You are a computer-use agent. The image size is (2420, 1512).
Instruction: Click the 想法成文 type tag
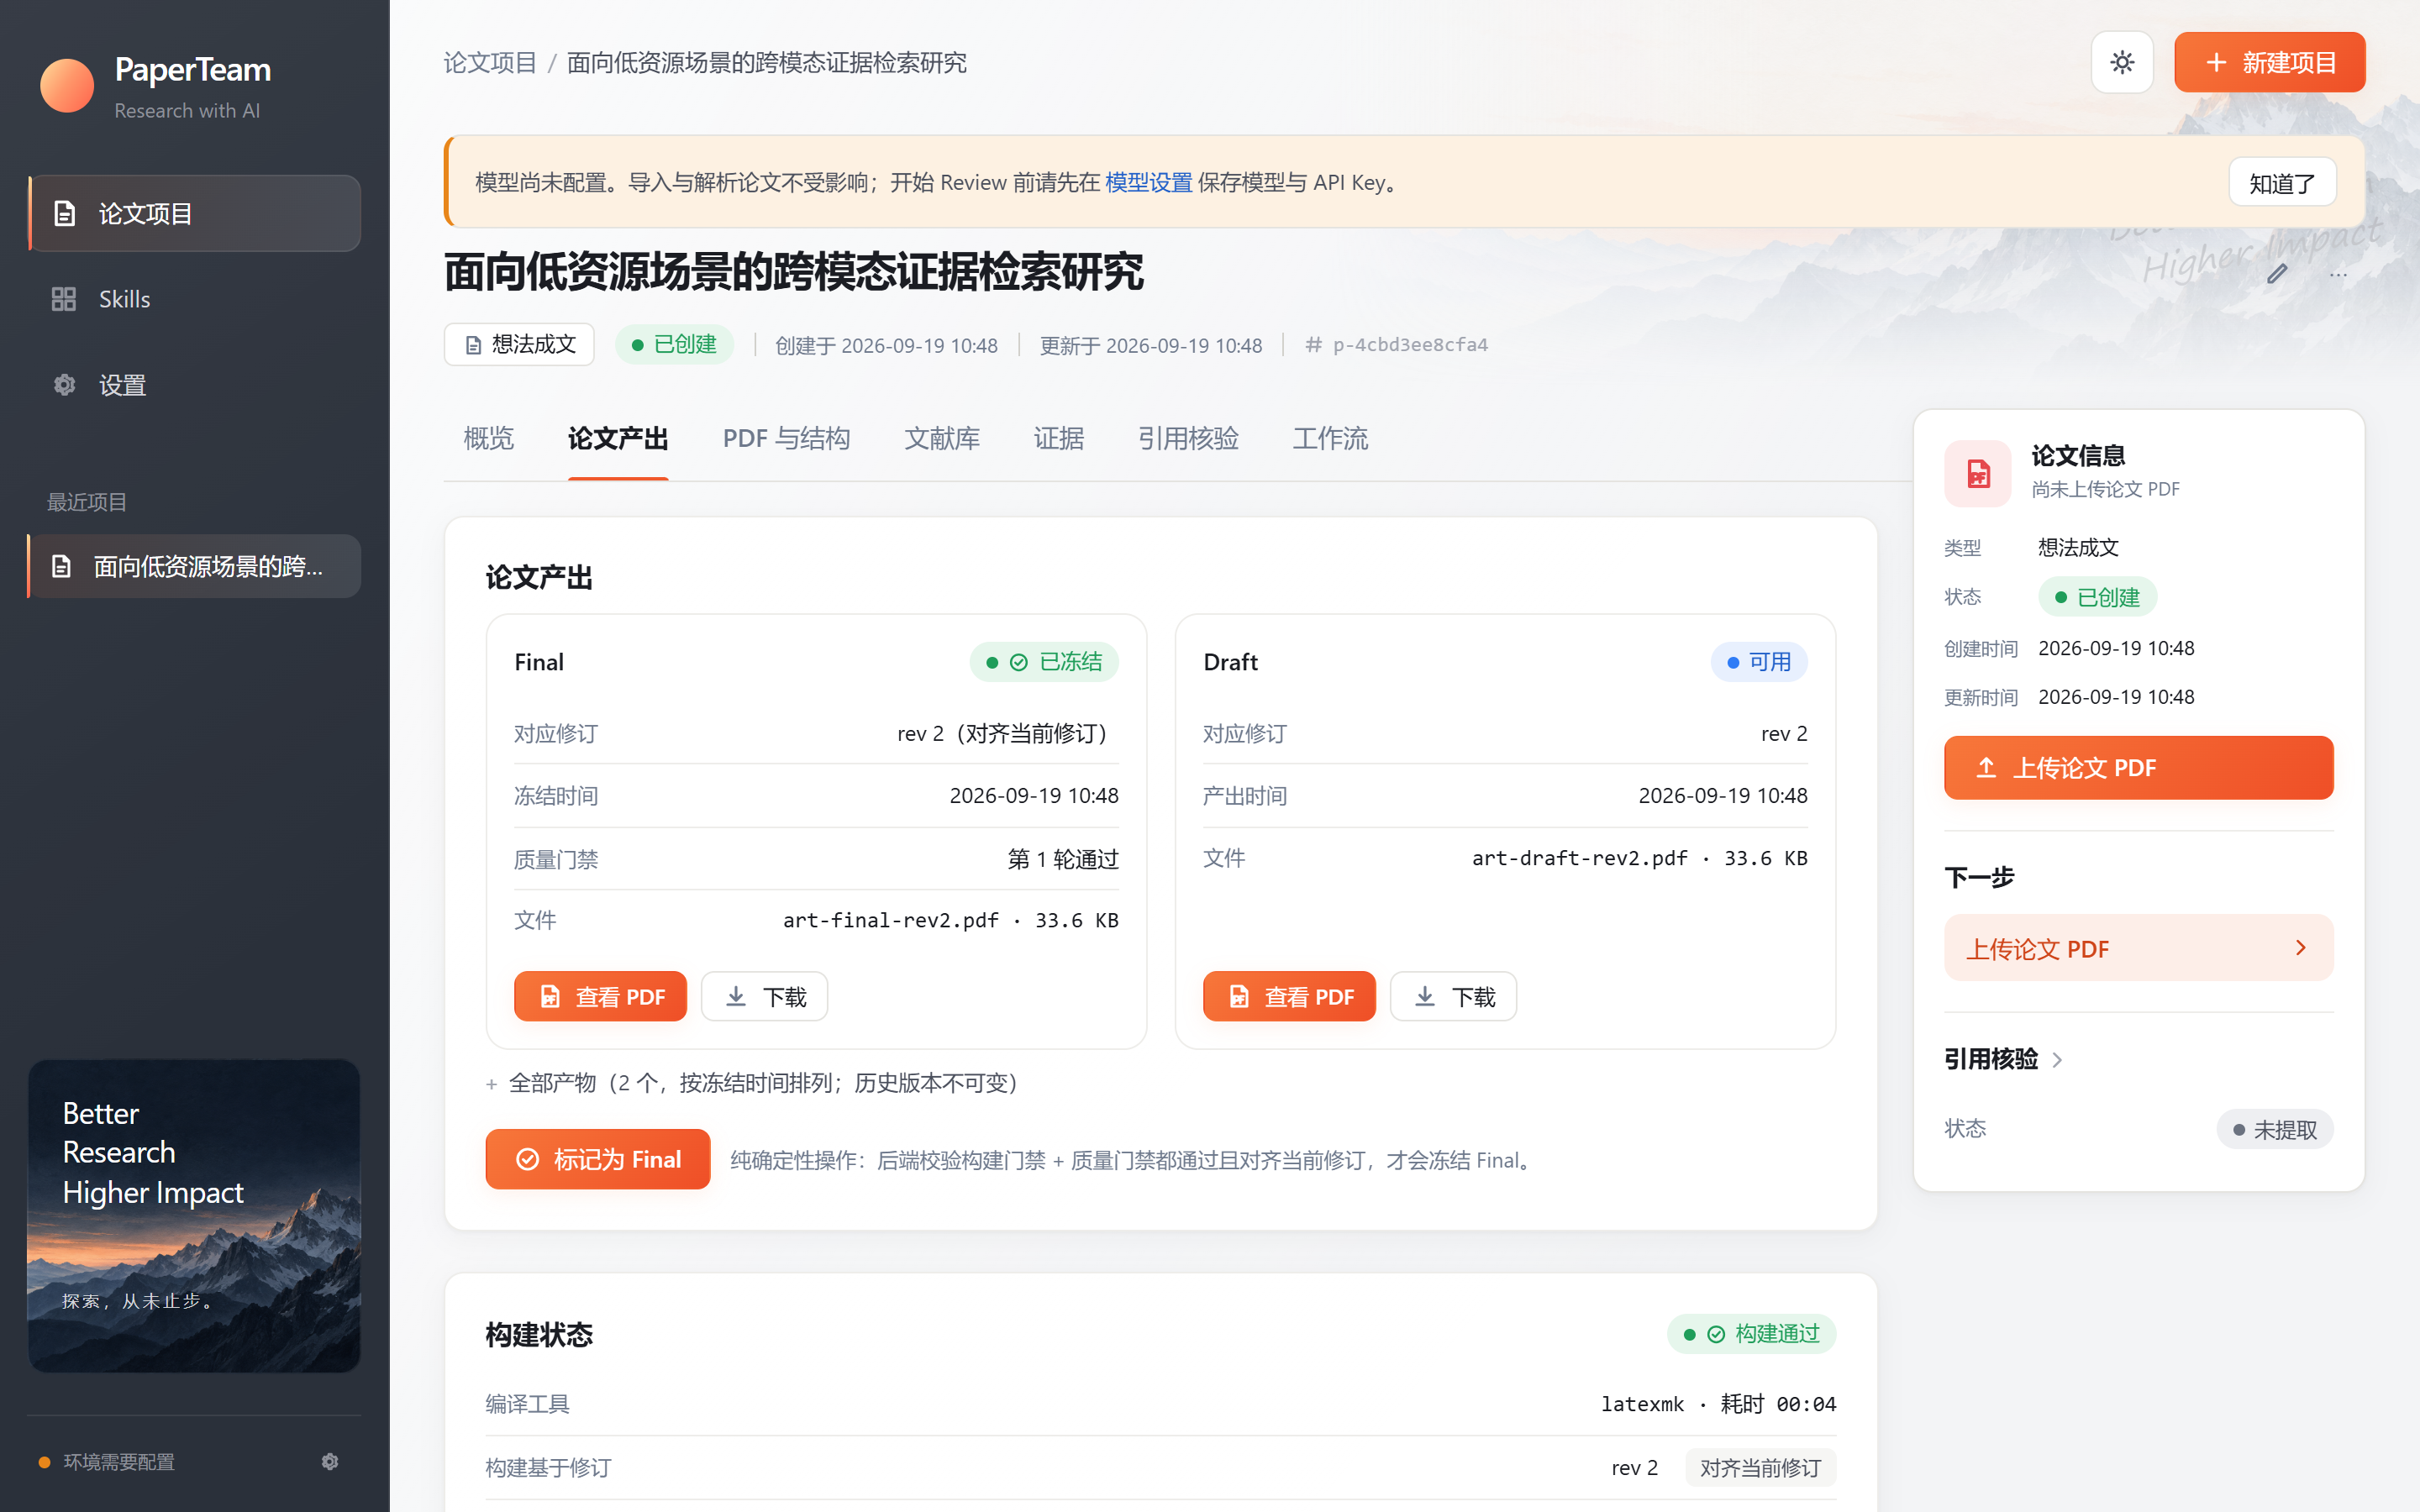519,344
